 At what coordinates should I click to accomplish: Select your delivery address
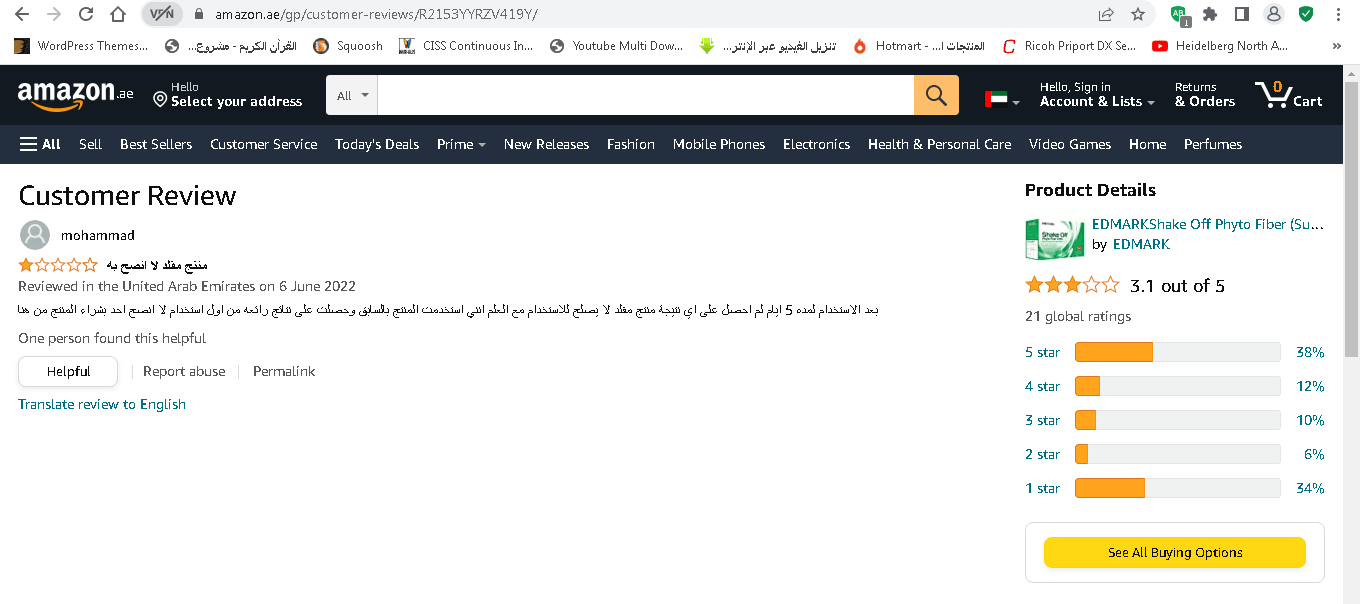click(x=227, y=95)
